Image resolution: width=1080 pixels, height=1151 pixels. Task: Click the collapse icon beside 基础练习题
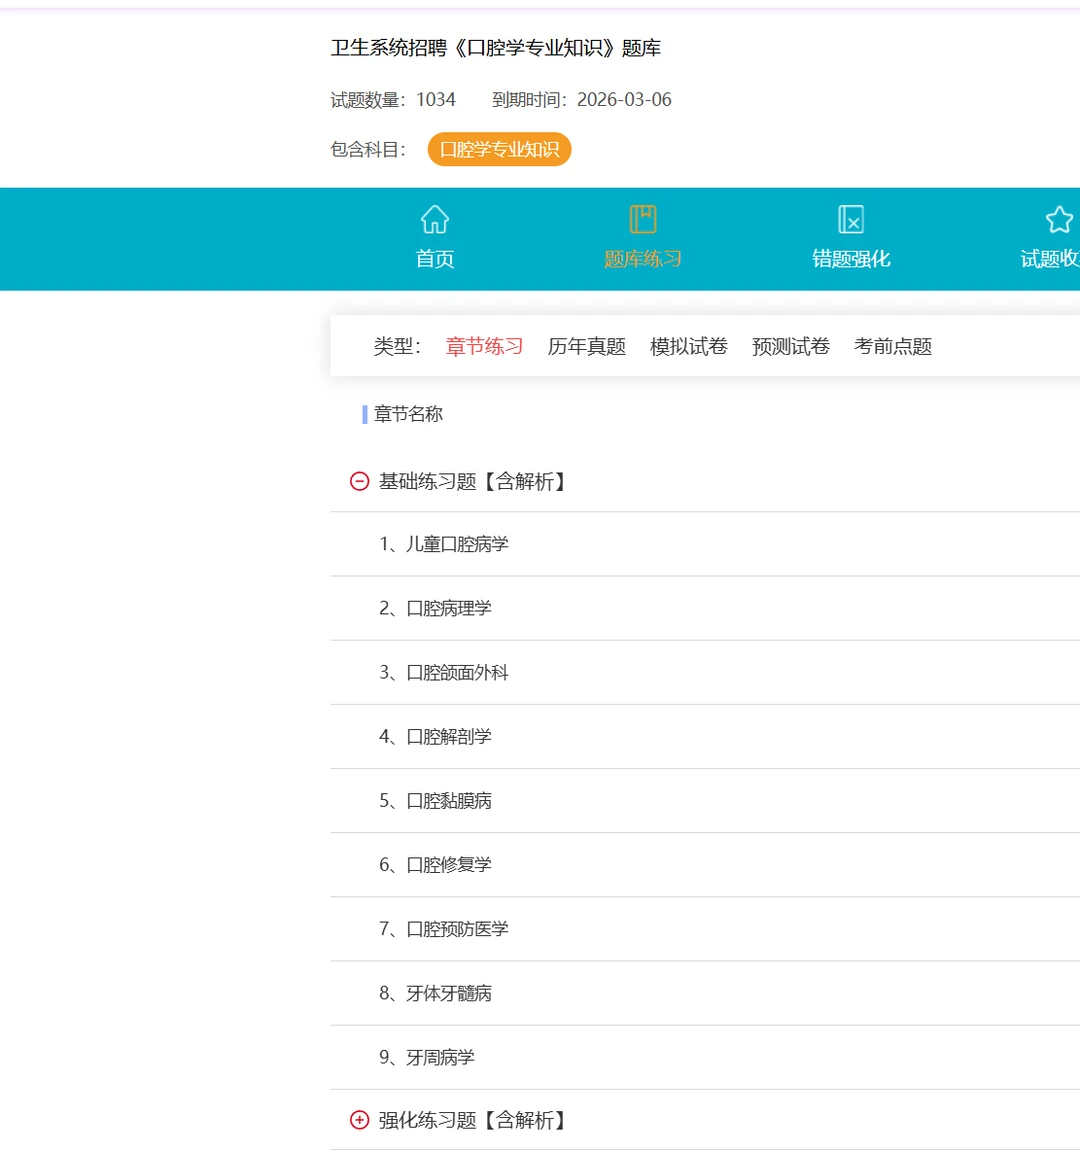[359, 481]
